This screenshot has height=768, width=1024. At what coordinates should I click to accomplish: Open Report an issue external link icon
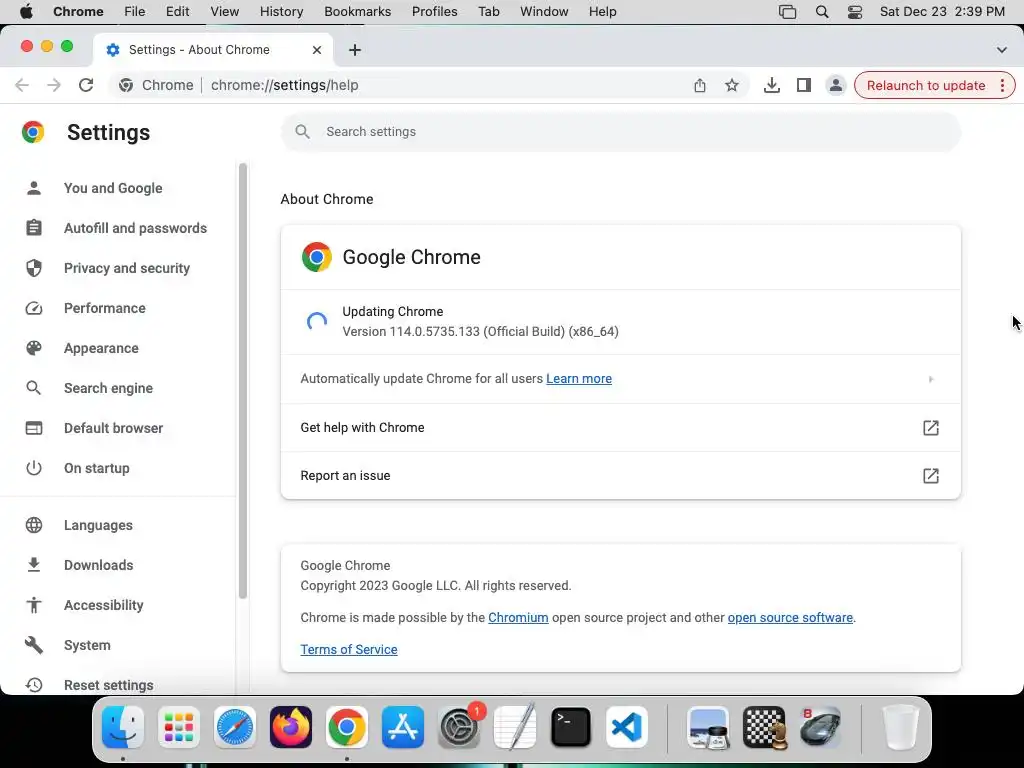click(x=931, y=475)
